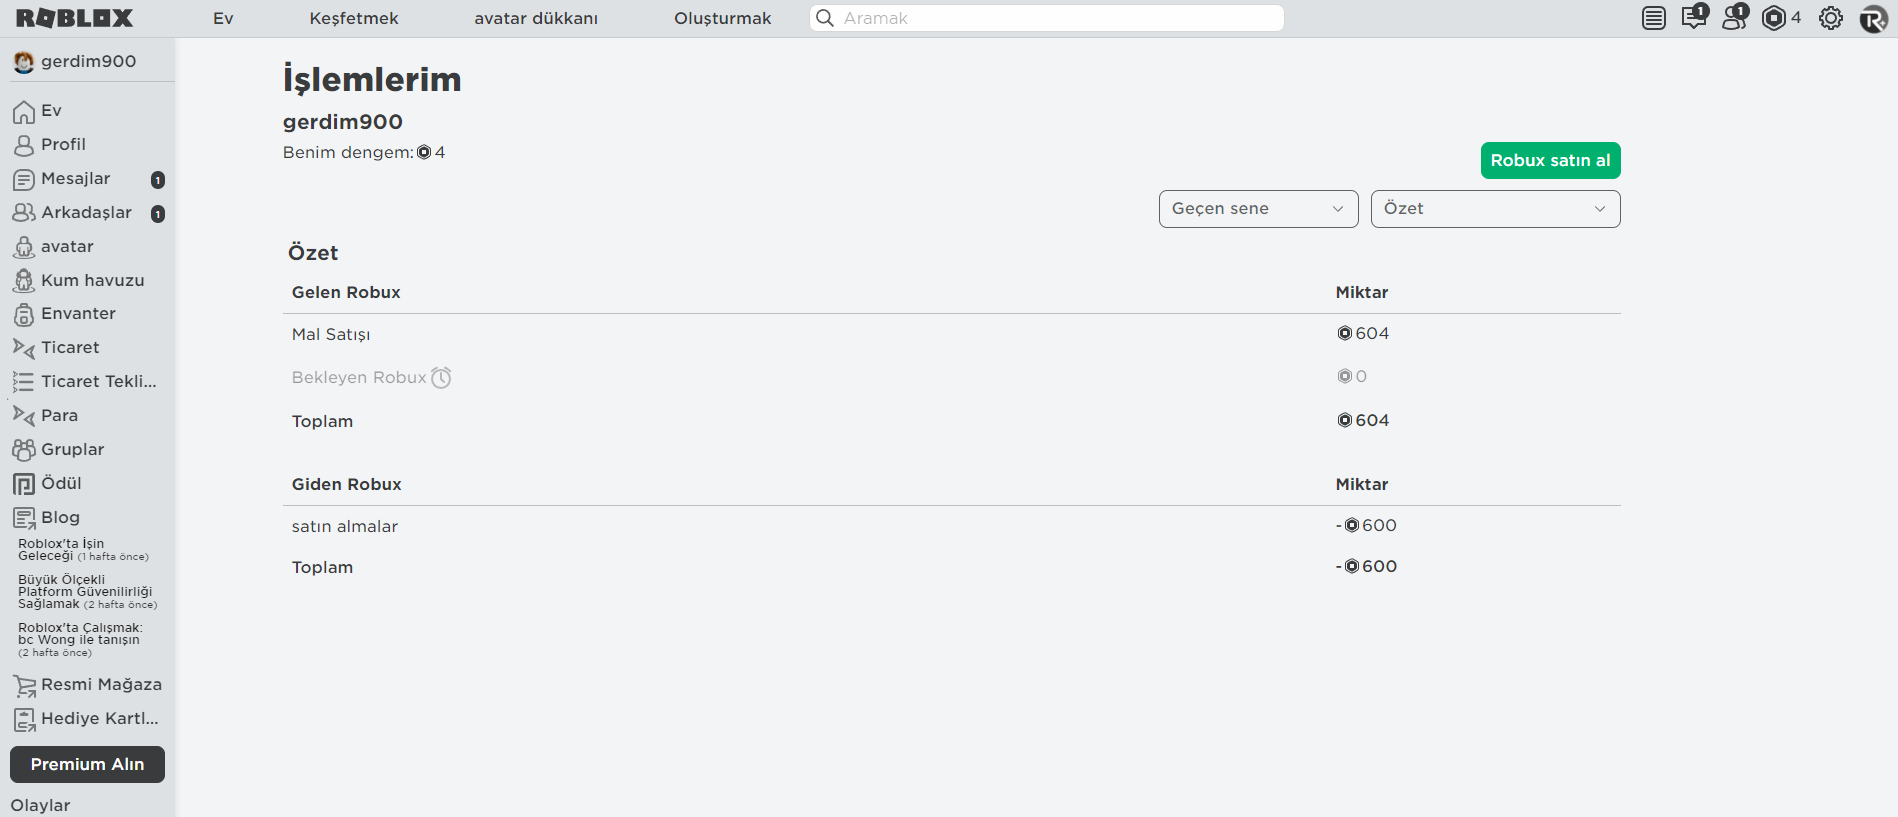The height and width of the screenshot is (817, 1898).
Task: Open Mesajlar in sidebar
Action: pyautogui.click(x=61, y=178)
